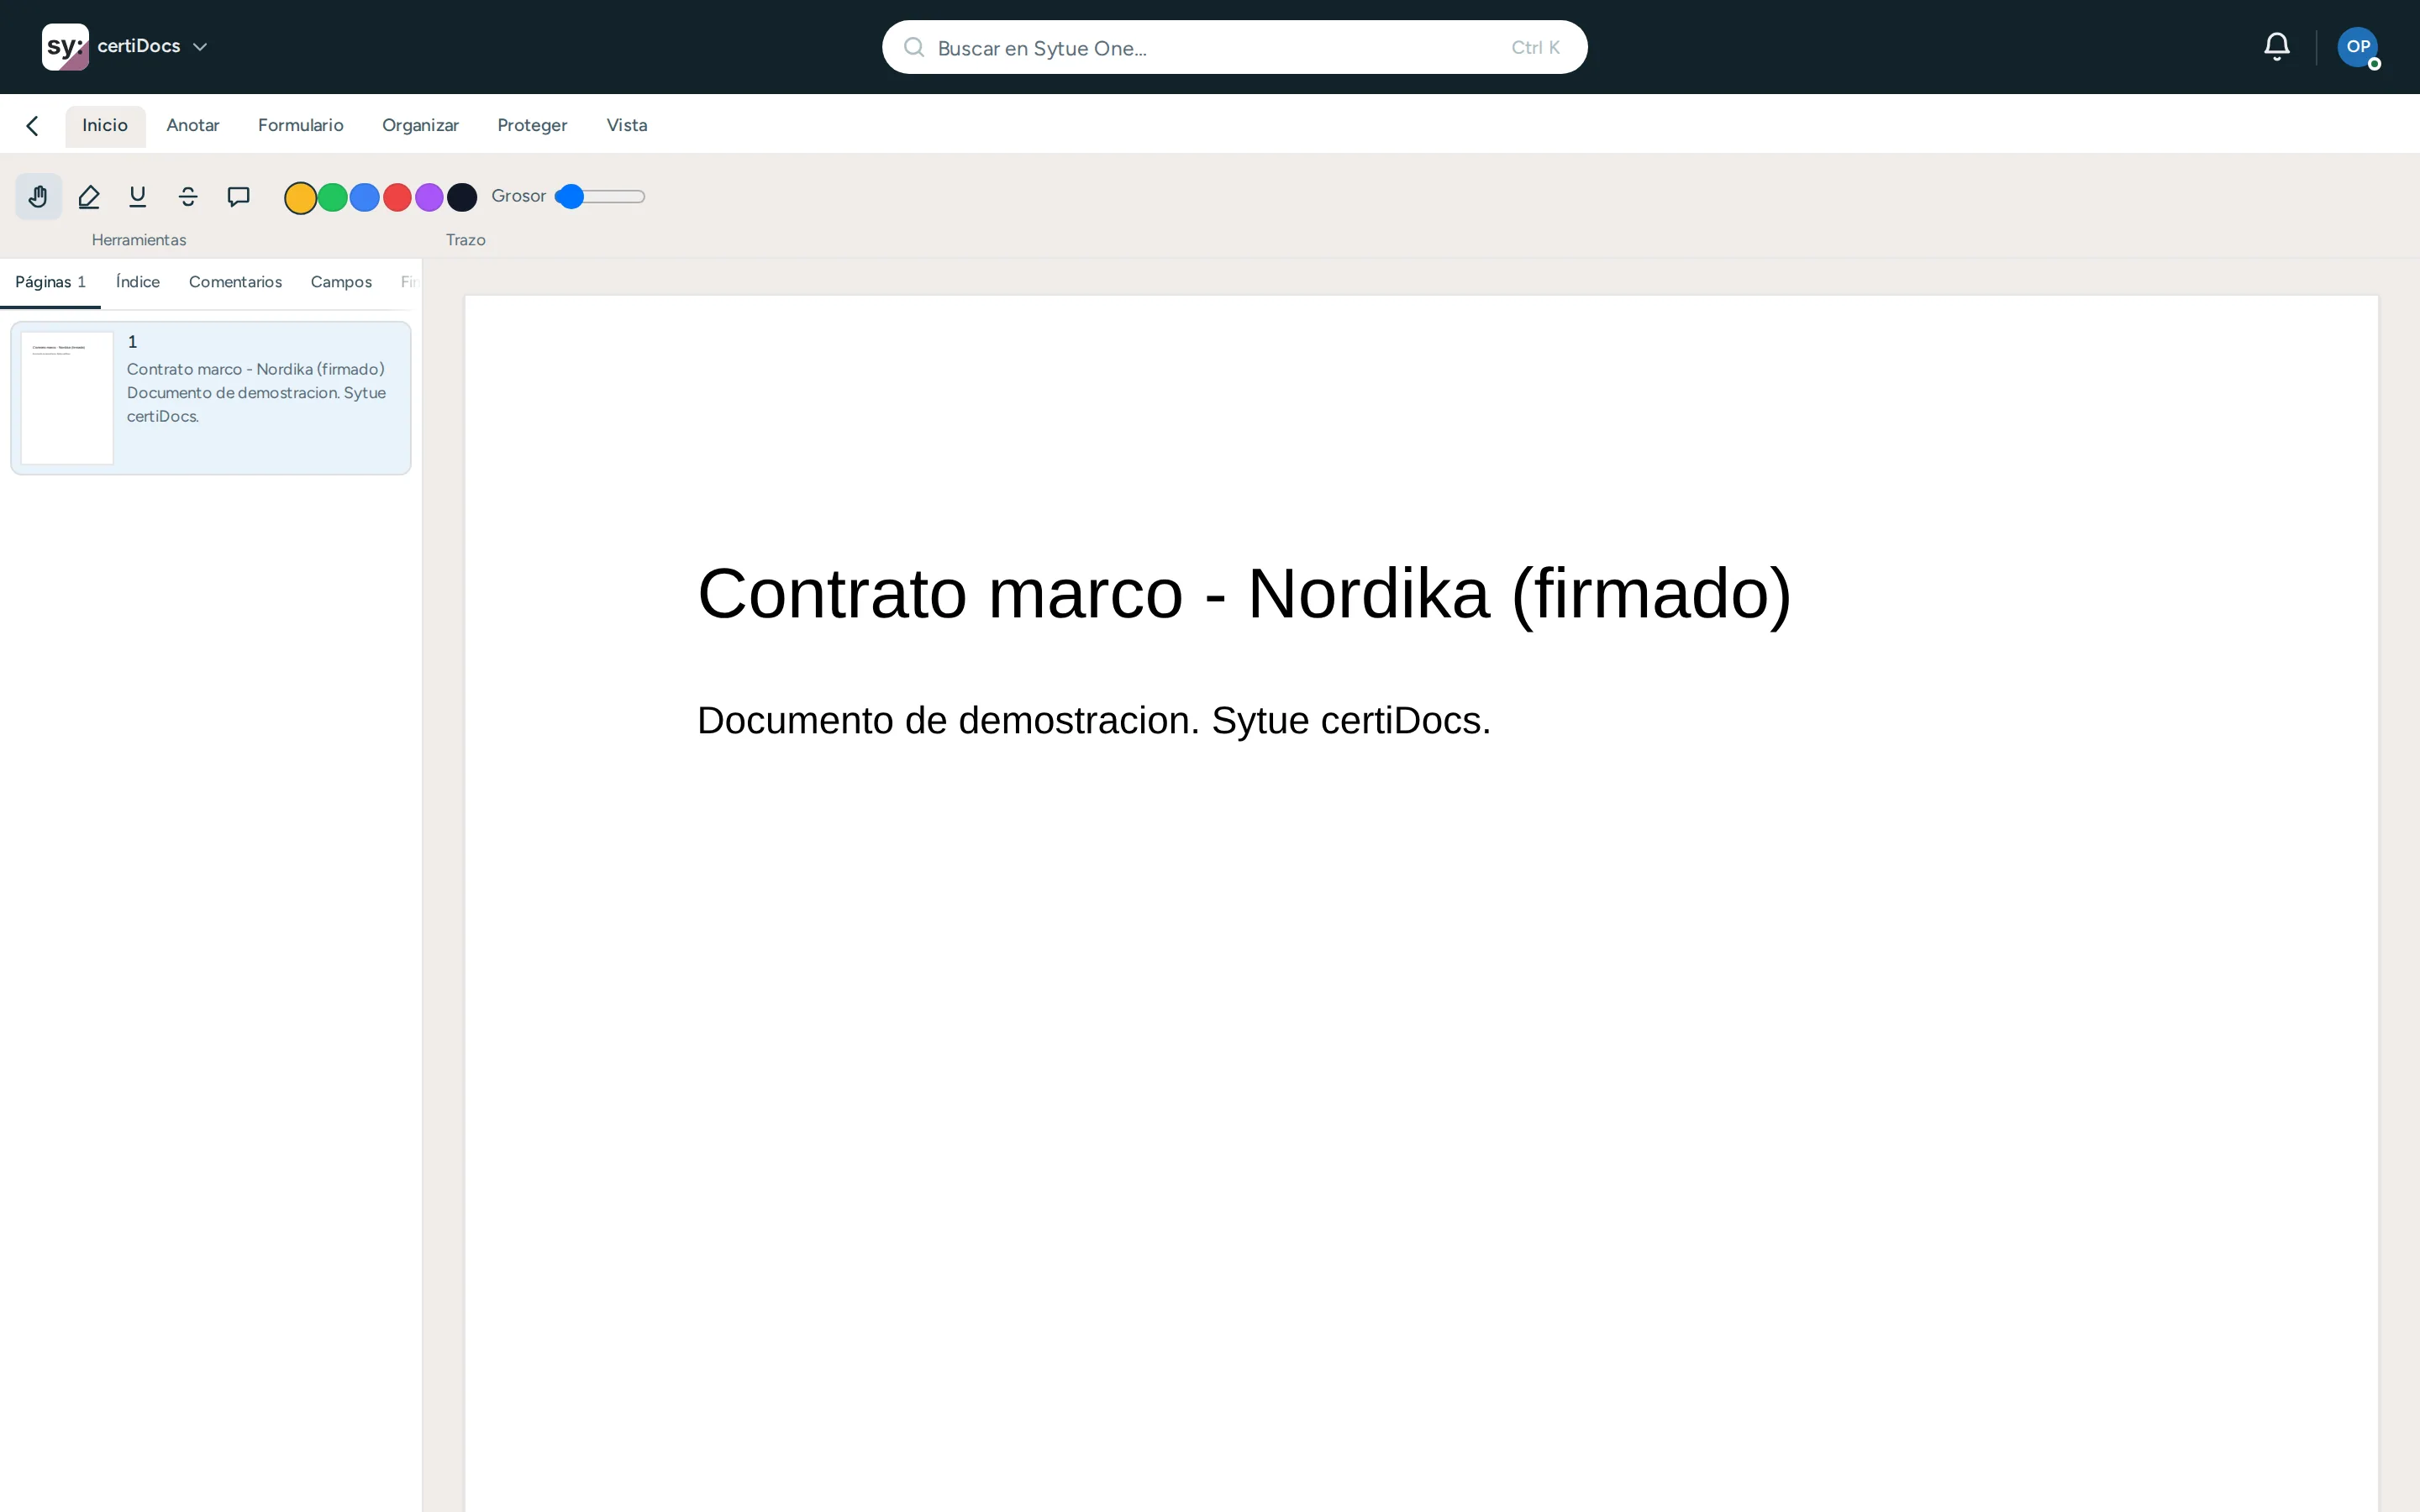Open the Anotar ribbon tab
The width and height of the screenshot is (2420, 1512).
[x=193, y=126]
